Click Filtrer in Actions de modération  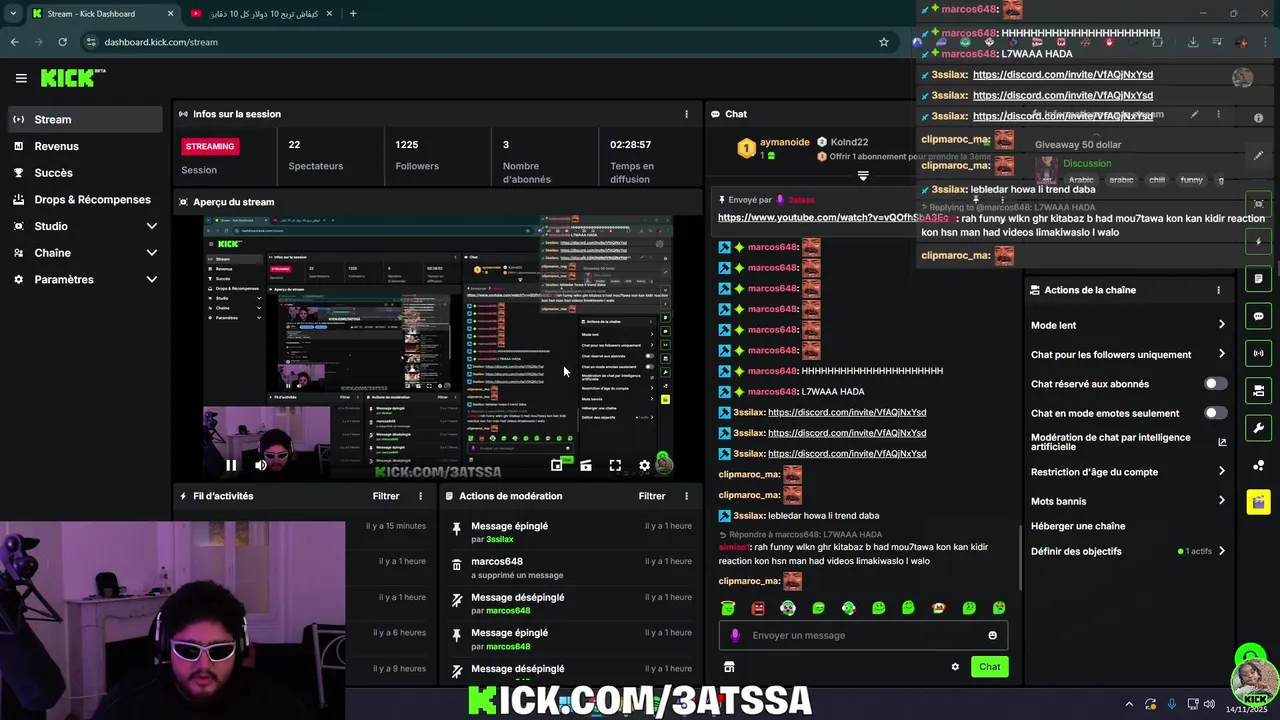(652, 496)
